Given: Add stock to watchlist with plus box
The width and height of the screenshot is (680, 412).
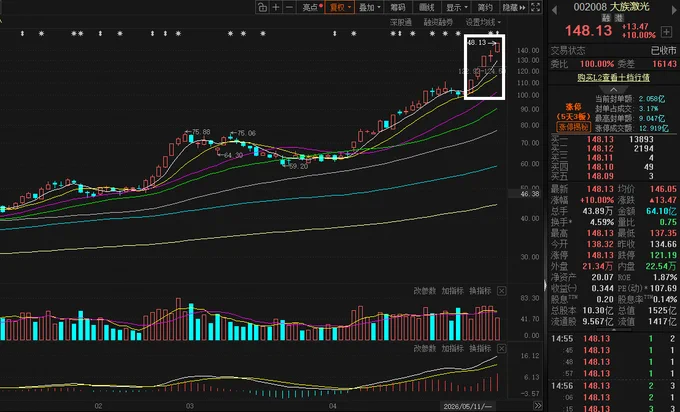Looking at the screenshot, I should point(666,32).
